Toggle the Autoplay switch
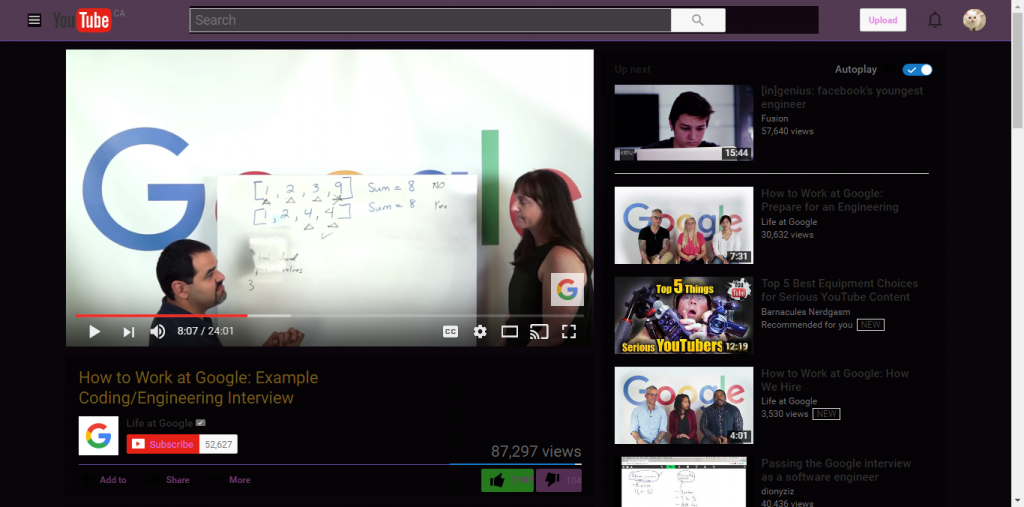 [x=918, y=70]
